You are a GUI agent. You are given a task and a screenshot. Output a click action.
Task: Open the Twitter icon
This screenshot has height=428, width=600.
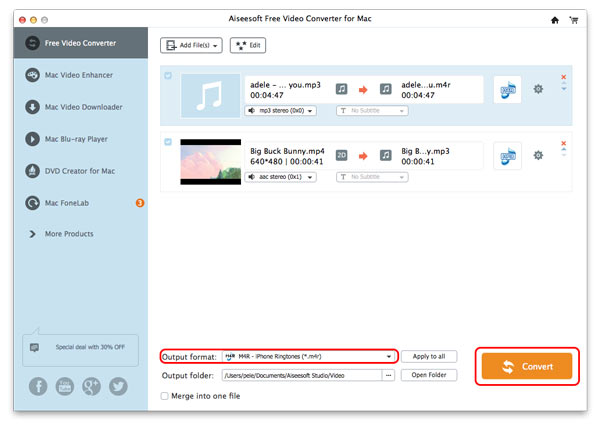(x=118, y=386)
